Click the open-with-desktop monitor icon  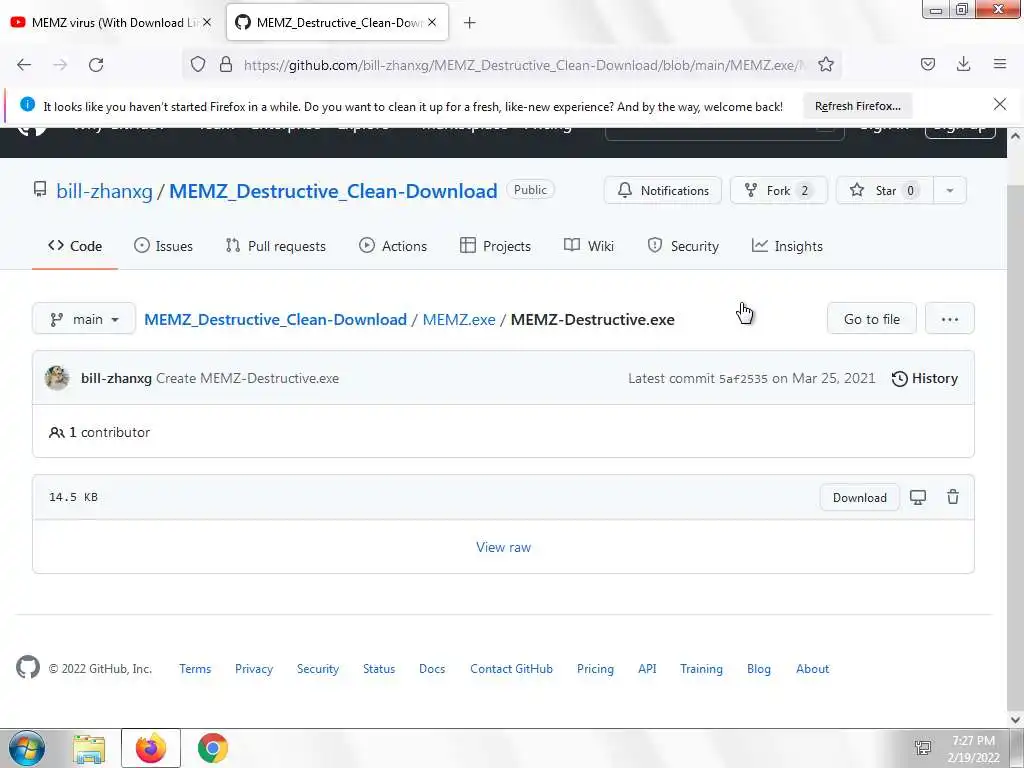click(x=918, y=498)
